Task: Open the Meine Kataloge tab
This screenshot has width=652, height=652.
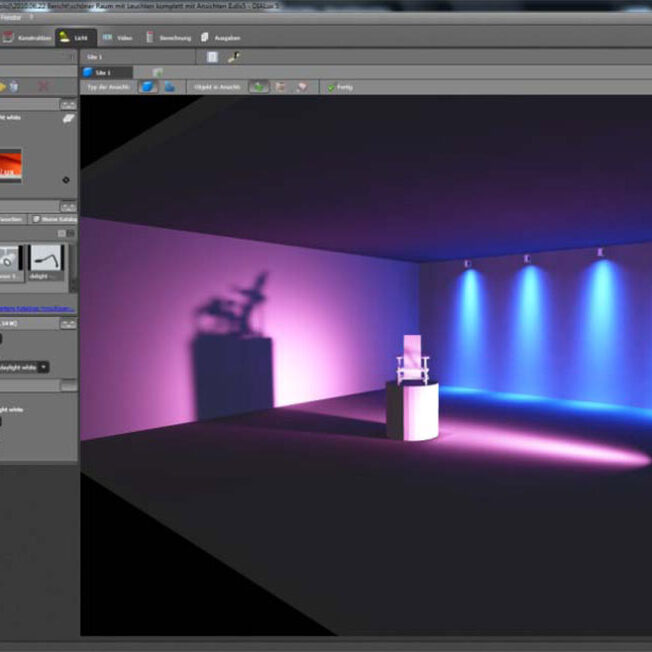Action: coord(54,219)
